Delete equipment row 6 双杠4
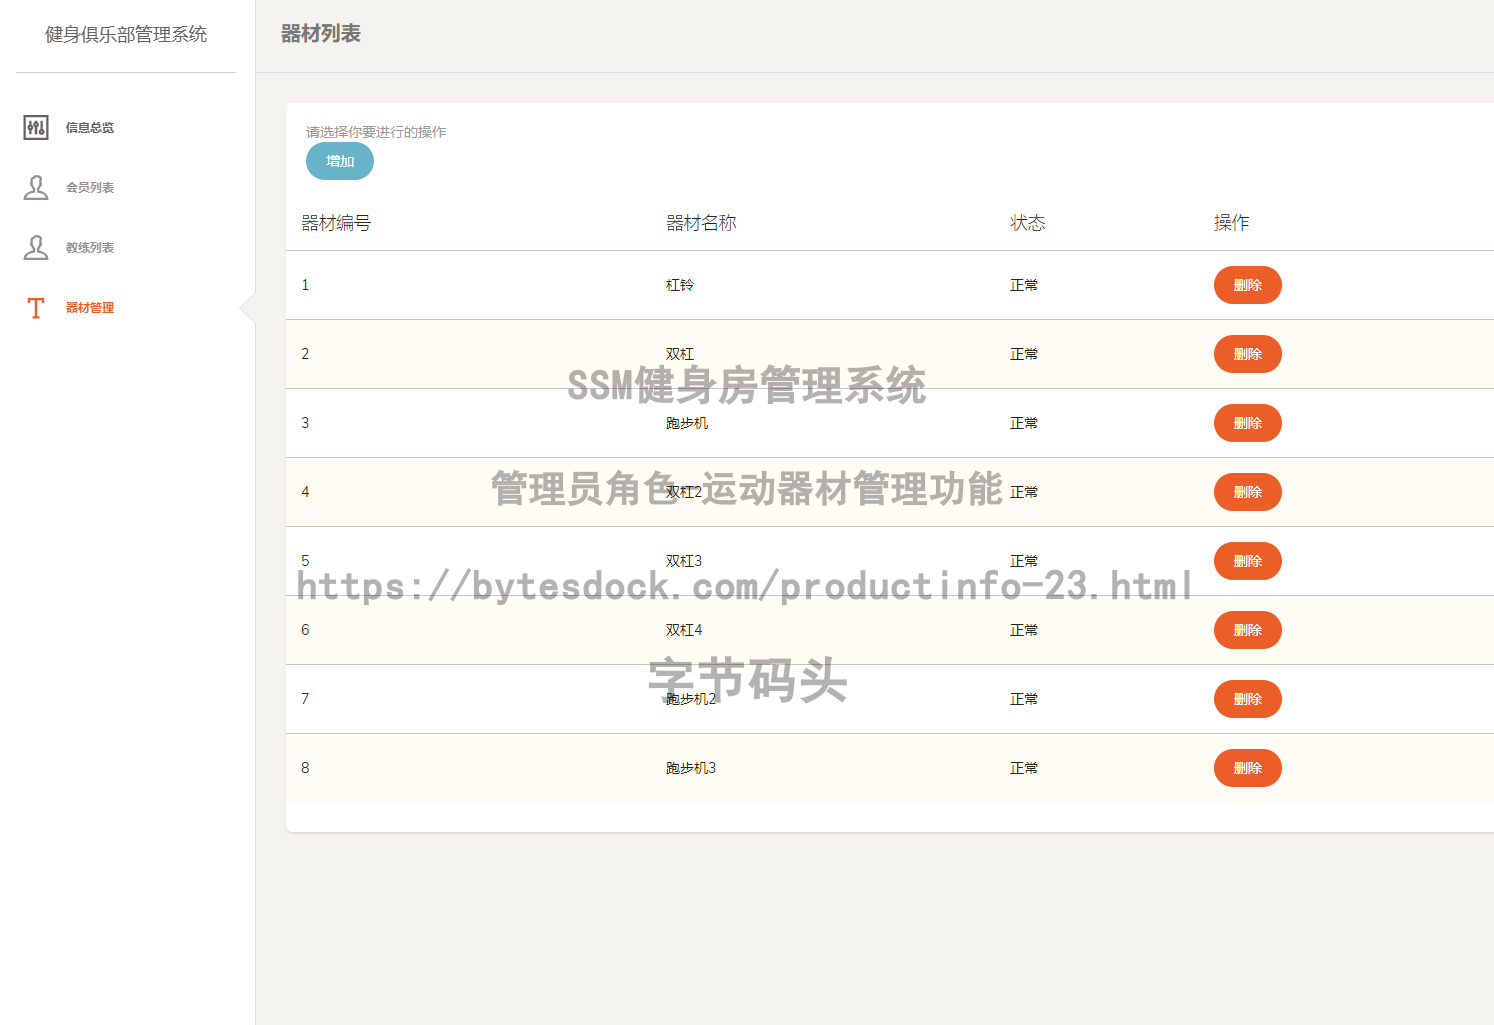 coord(1248,630)
